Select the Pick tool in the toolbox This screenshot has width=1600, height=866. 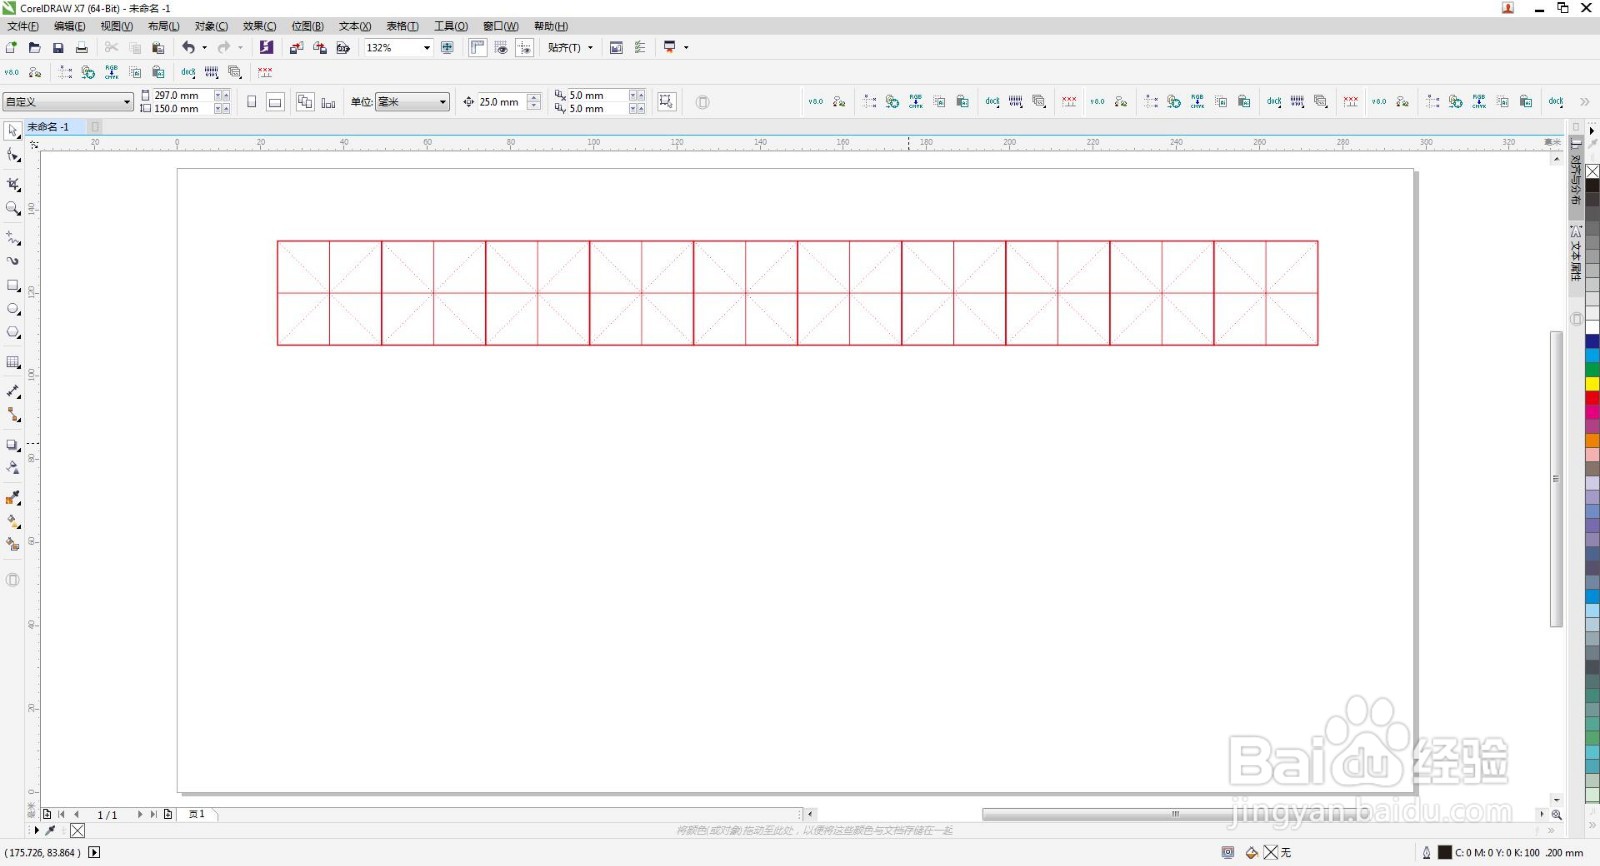pyautogui.click(x=12, y=131)
